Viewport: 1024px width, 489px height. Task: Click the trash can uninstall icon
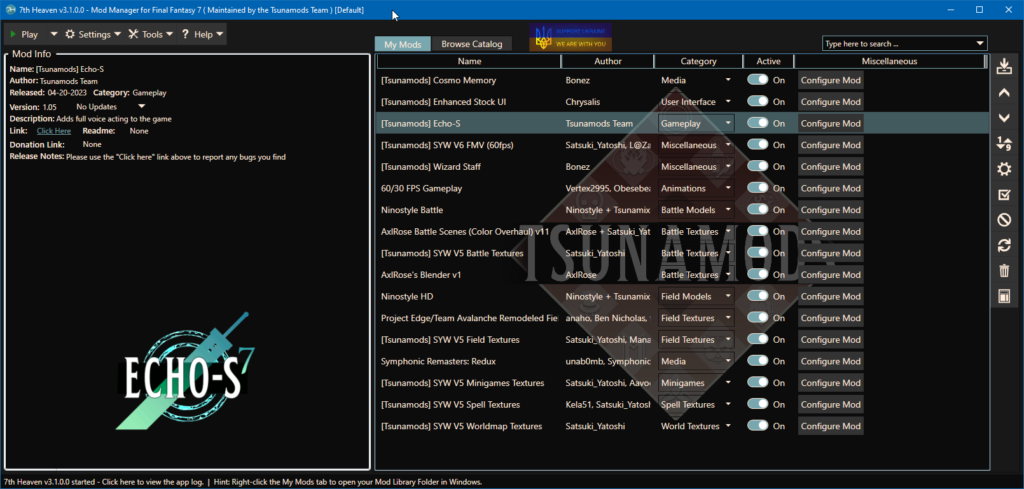[1004, 271]
